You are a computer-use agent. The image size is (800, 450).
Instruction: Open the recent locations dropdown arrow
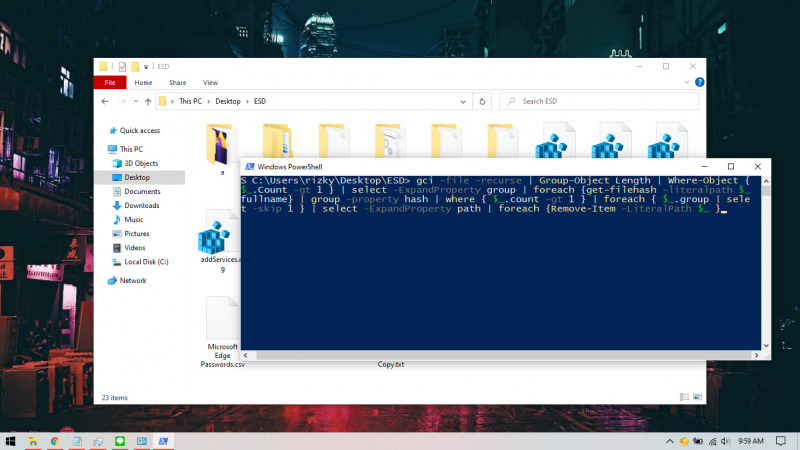[x=136, y=102]
